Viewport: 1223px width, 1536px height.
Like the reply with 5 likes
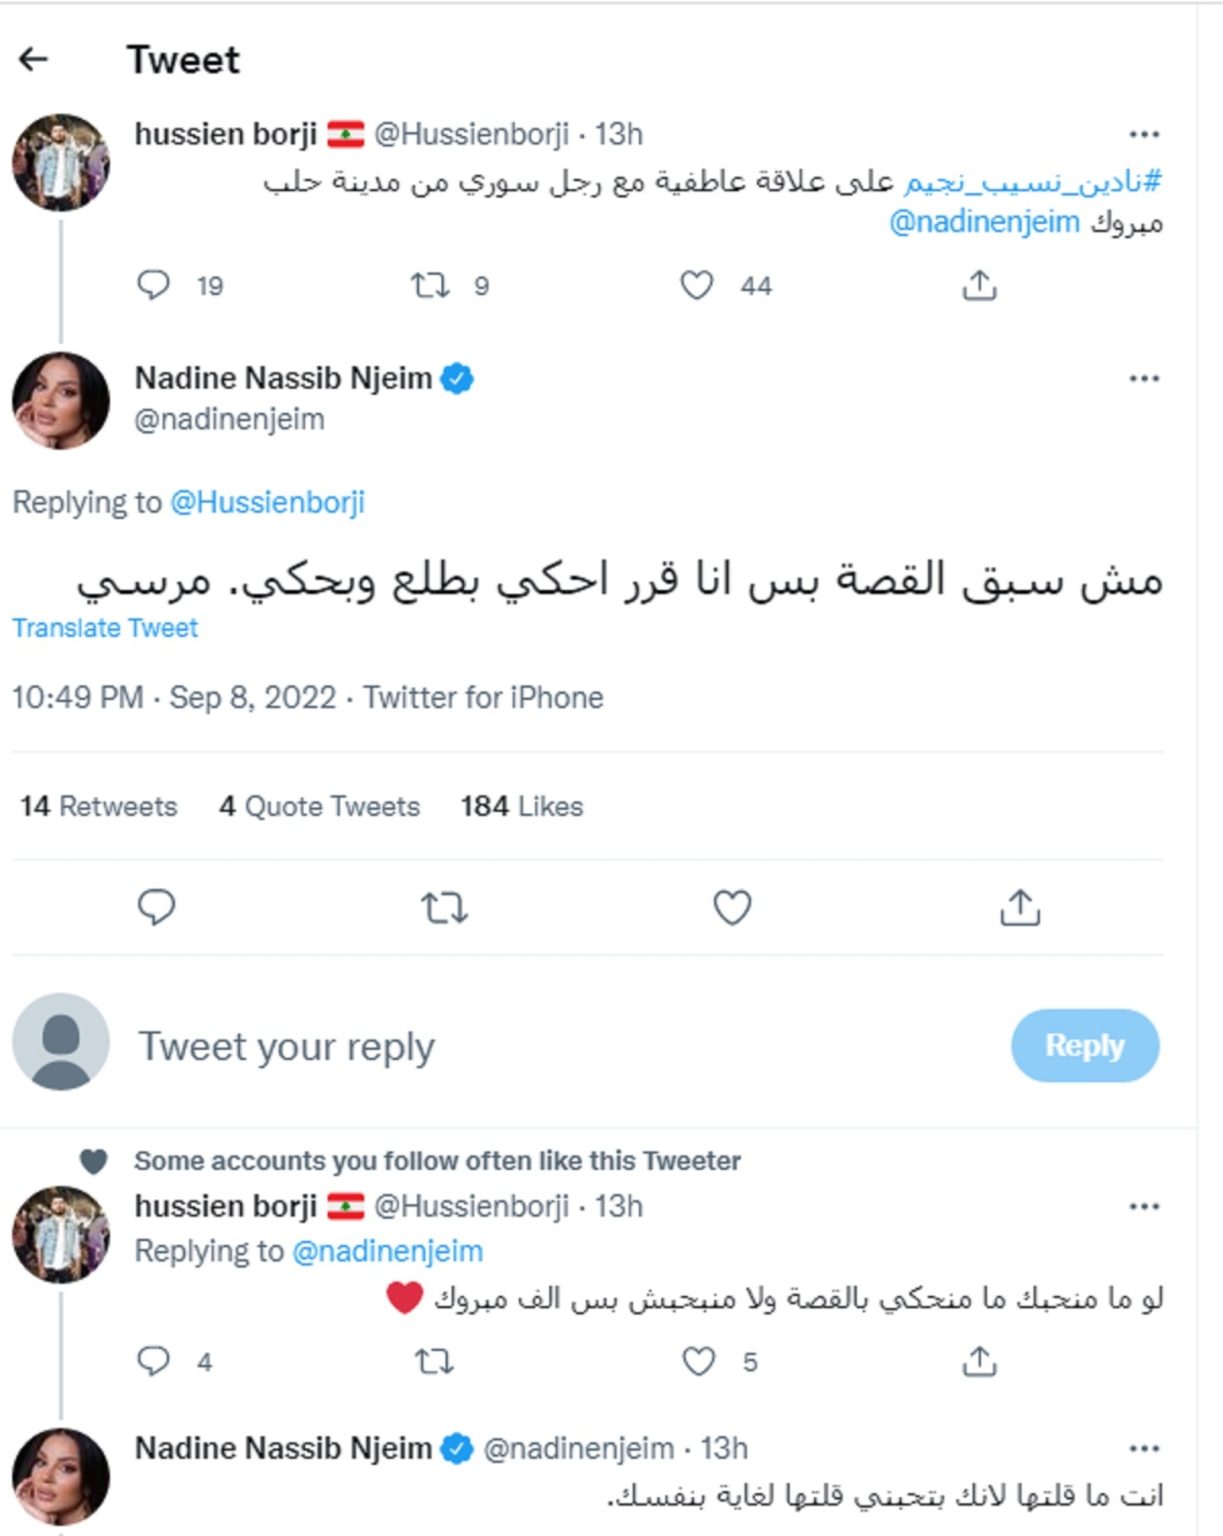pyautogui.click(x=698, y=1361)
